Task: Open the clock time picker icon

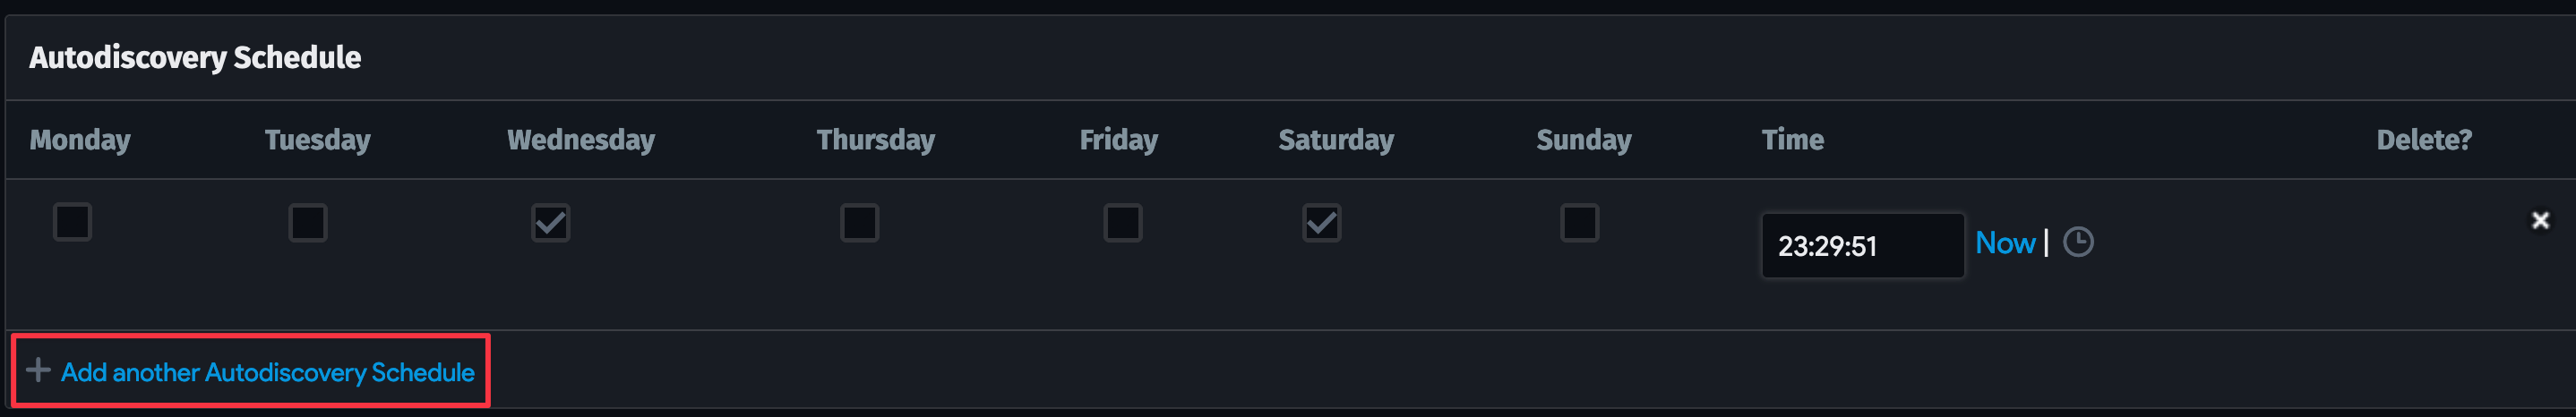Action: click(2078, 242)
